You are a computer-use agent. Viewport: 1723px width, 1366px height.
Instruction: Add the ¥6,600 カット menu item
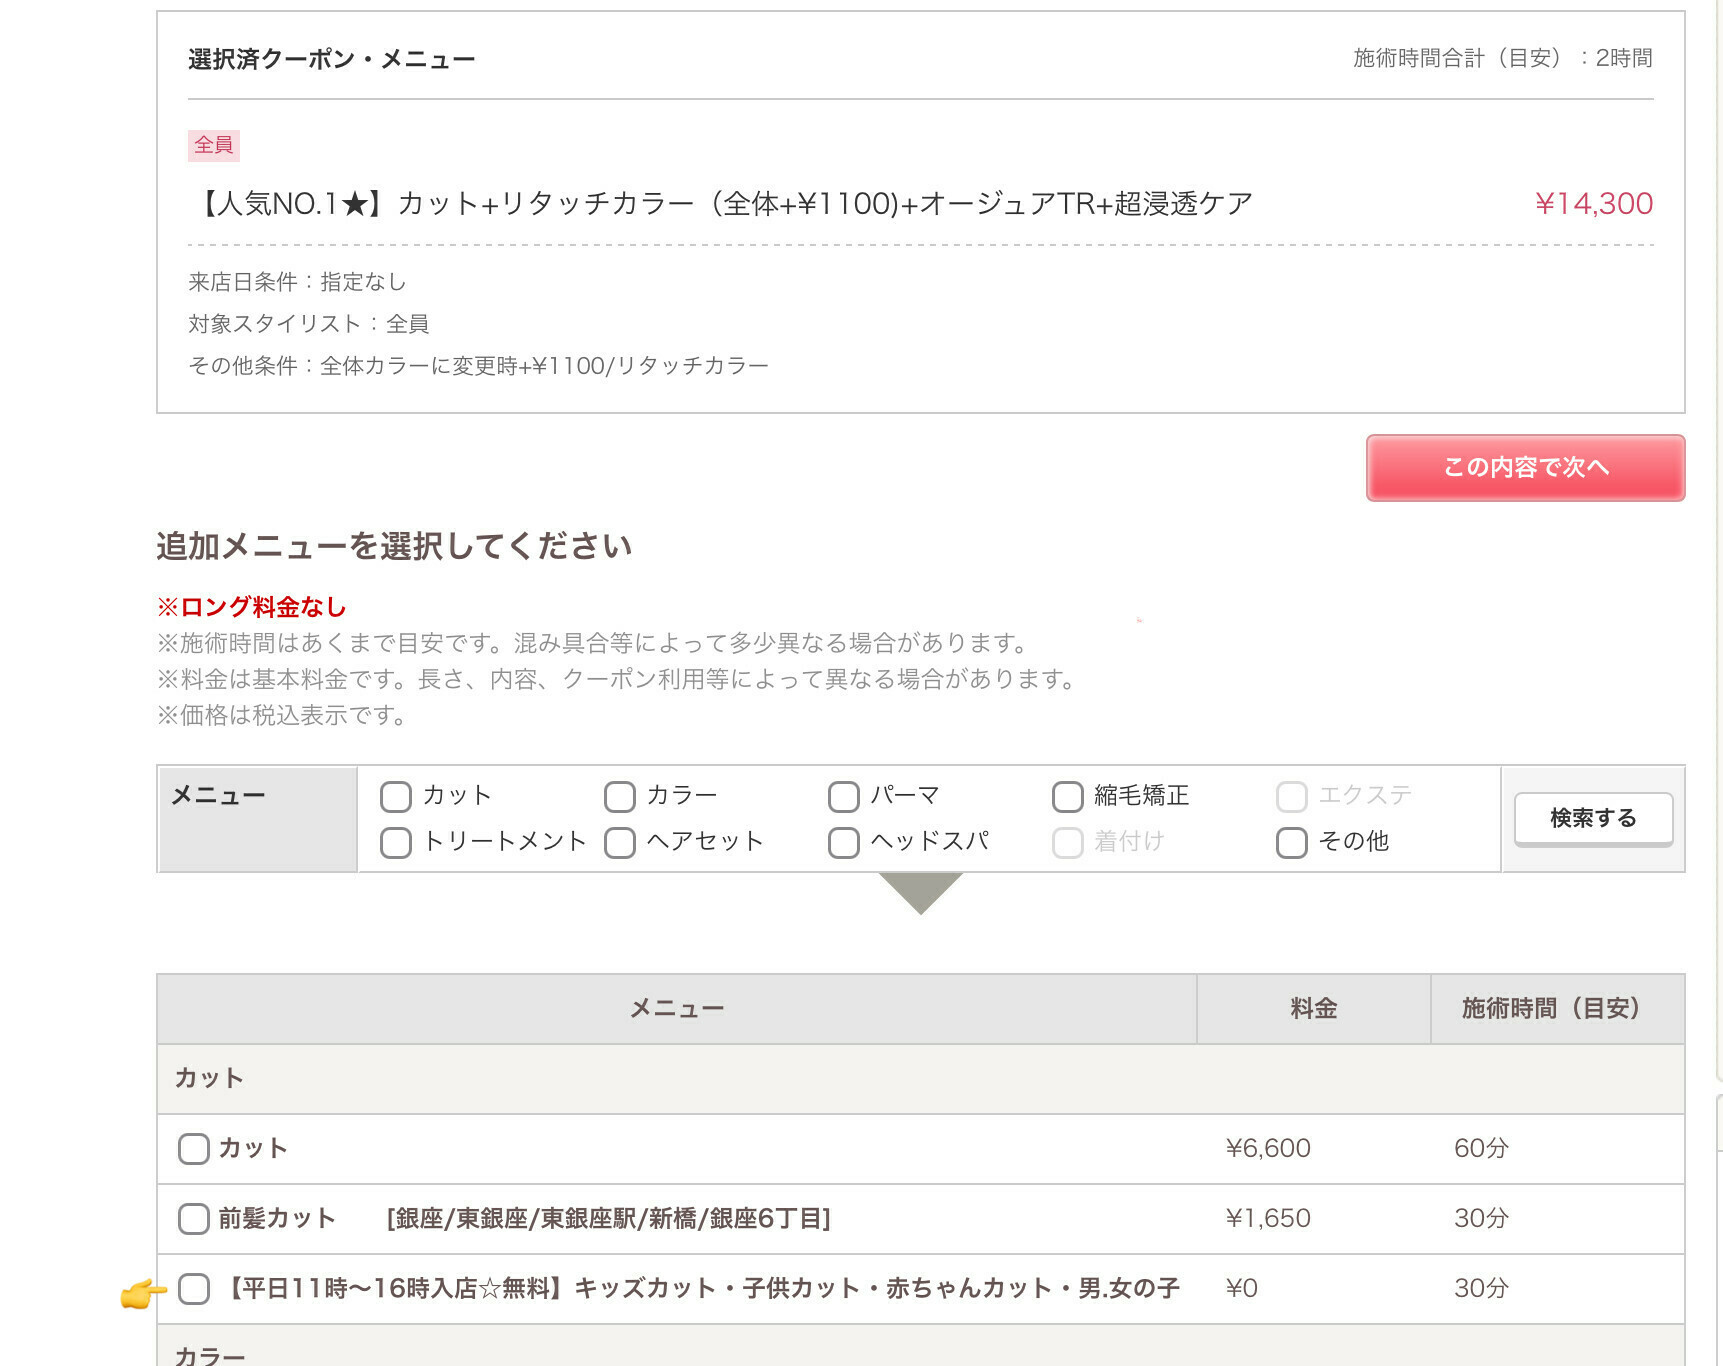tap(194, 1148)
